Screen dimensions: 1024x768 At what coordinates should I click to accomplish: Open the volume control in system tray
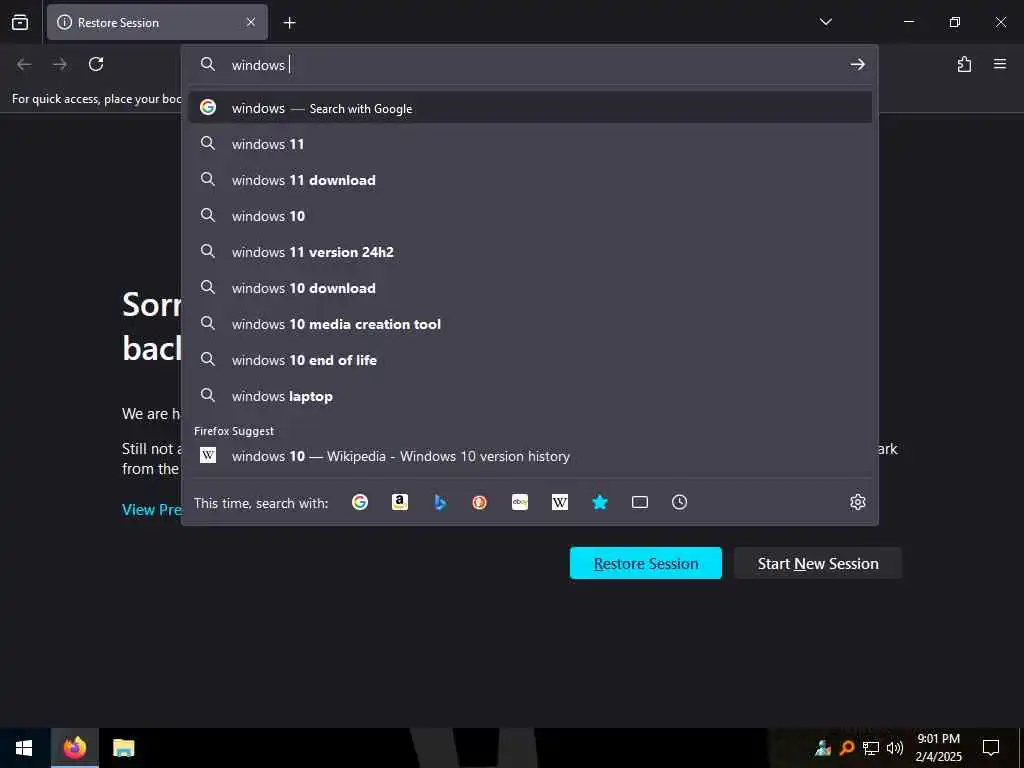[x=895, y=748]
